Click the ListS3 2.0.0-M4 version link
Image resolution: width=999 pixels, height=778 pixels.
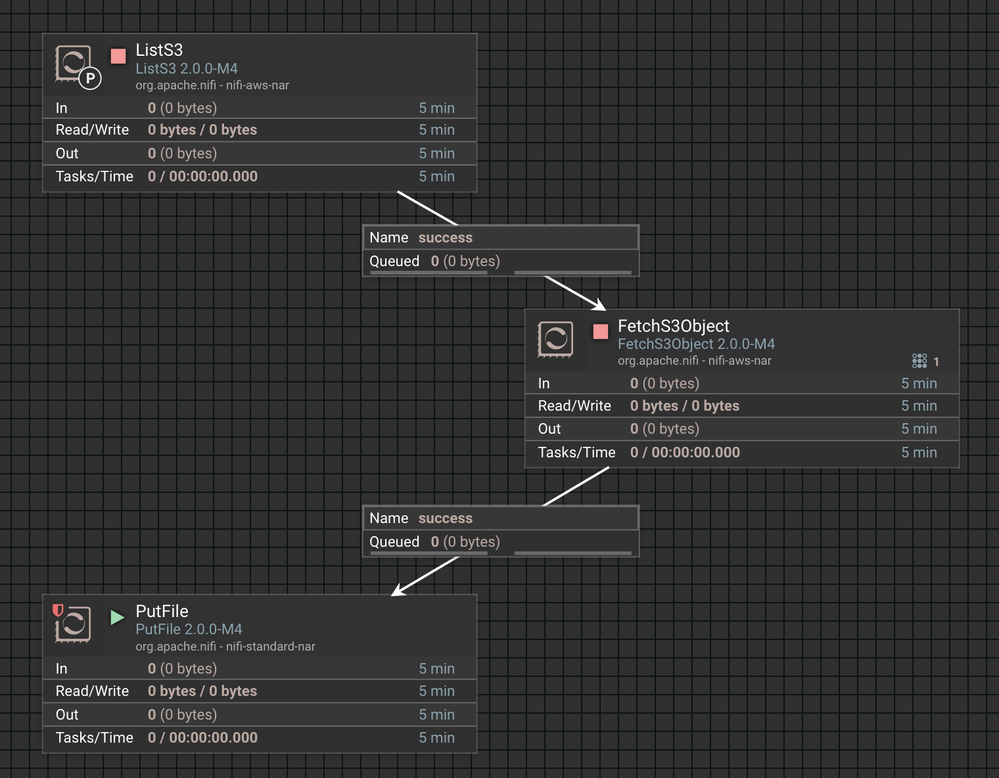(x=187, y=68)
